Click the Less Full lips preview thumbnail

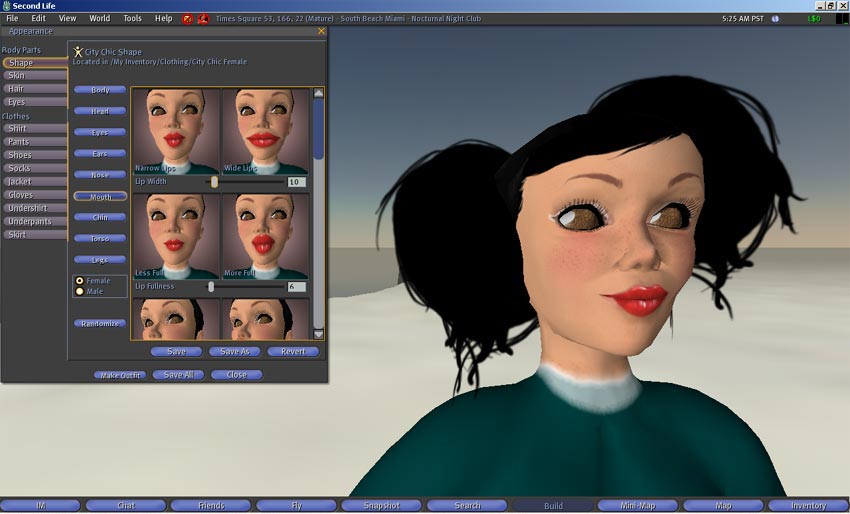(x=176, y=236)
